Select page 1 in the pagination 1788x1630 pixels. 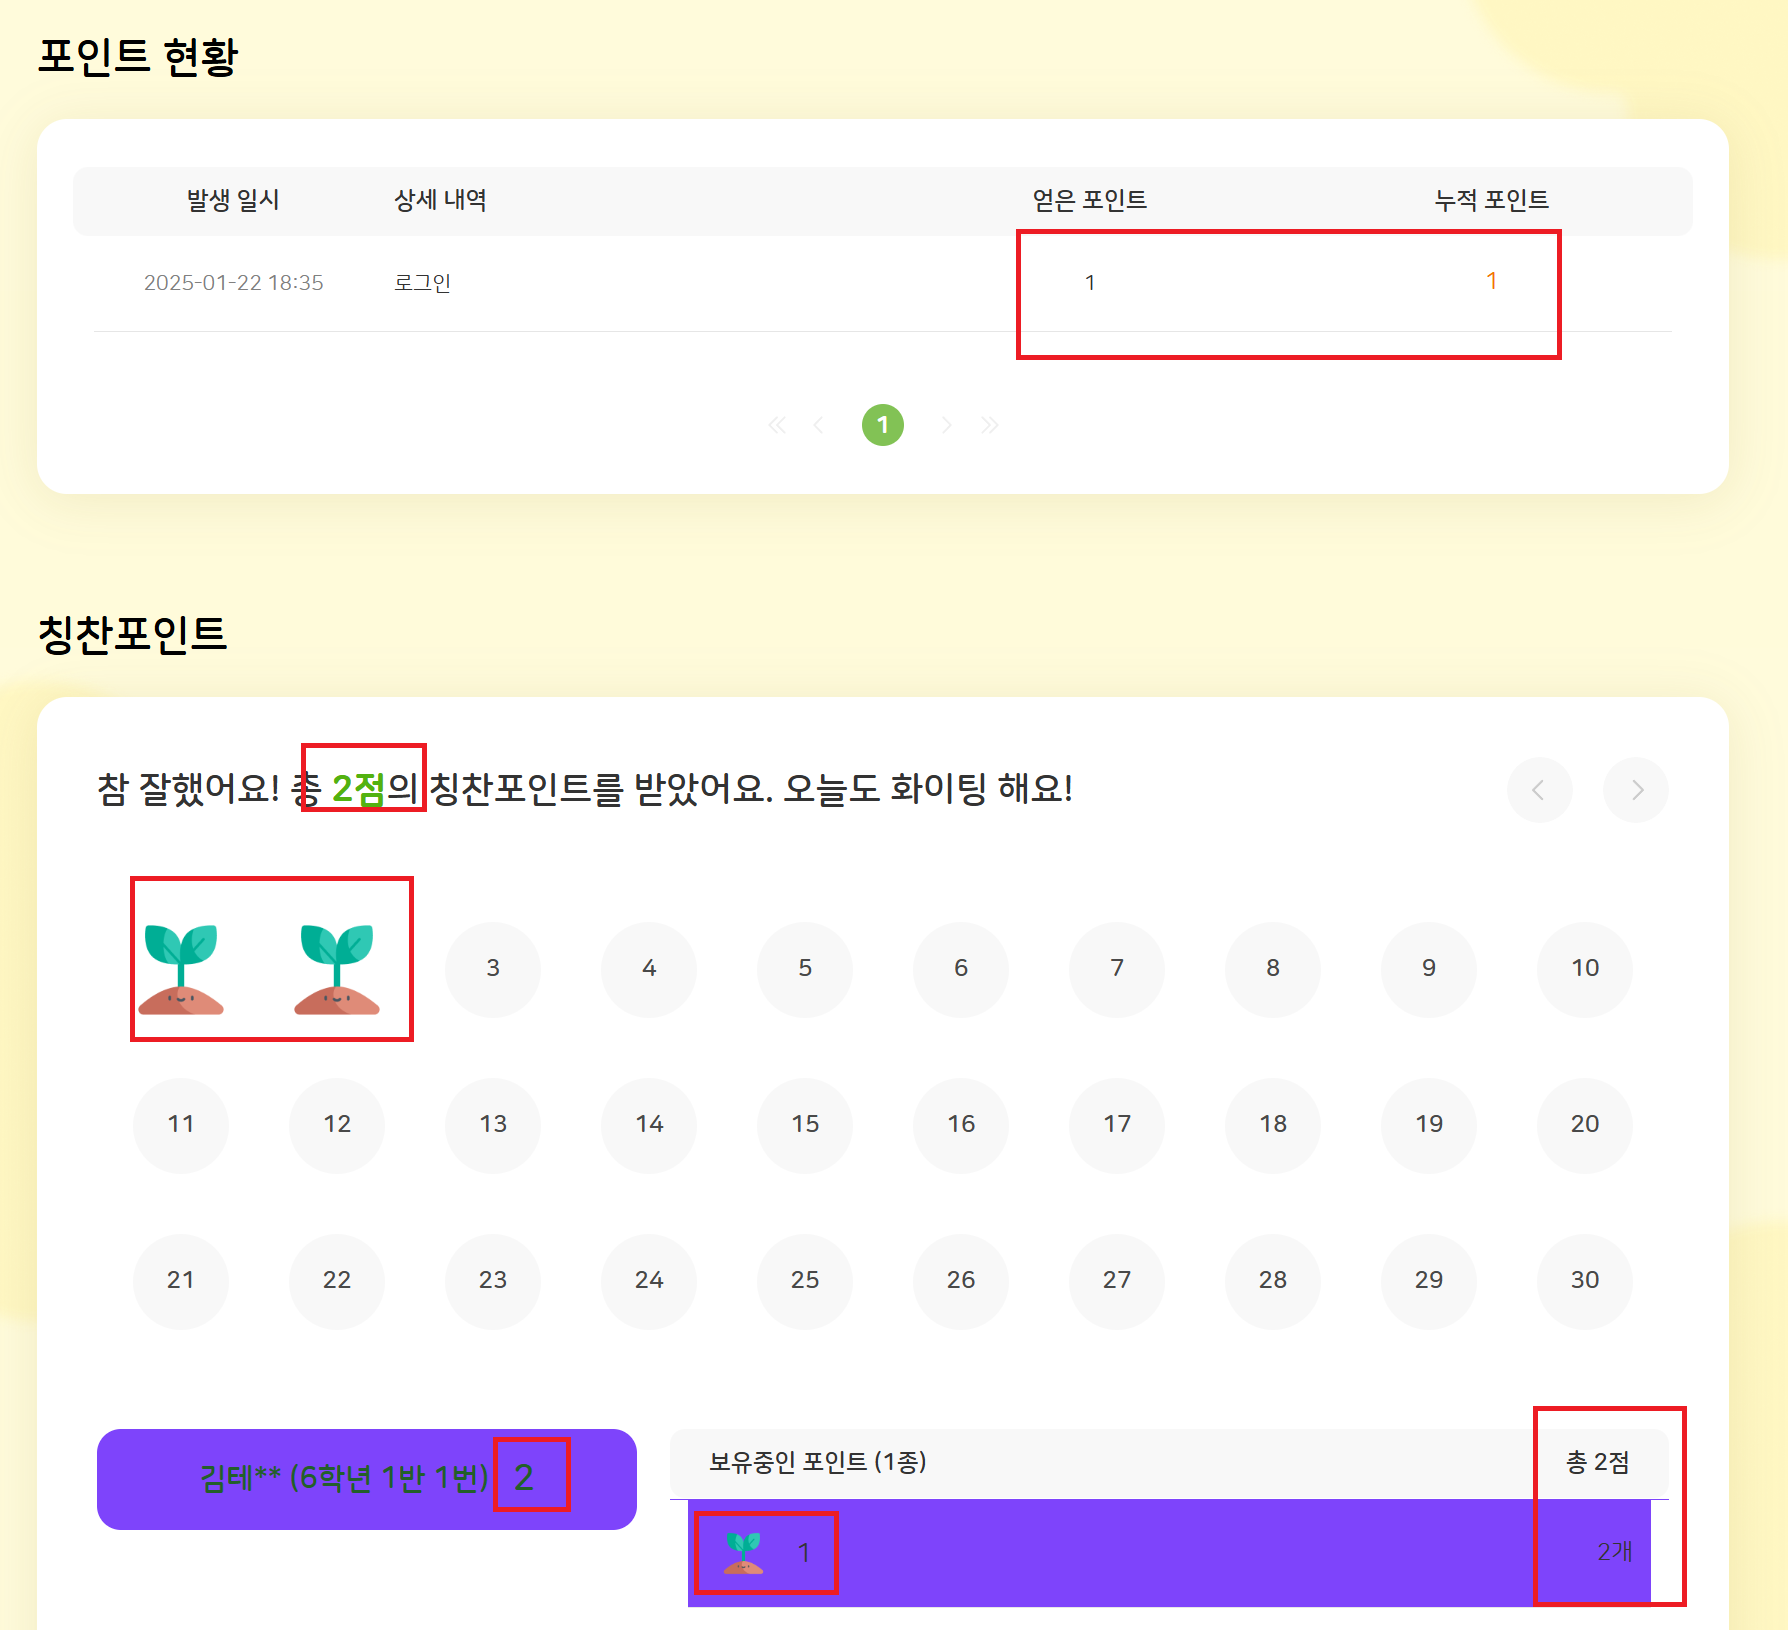tap(882, 425)
